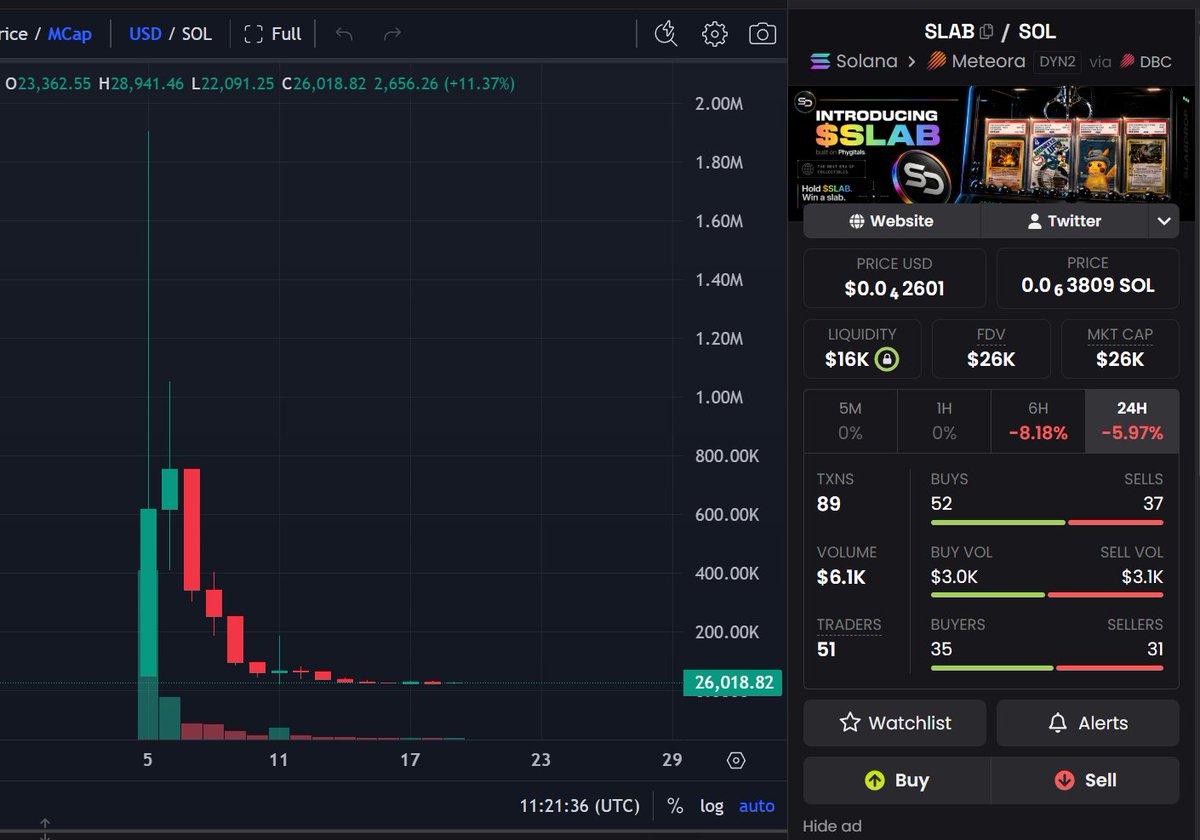
Task: Click the underlined TRADERS label
Action: click(x=849, y=625)
